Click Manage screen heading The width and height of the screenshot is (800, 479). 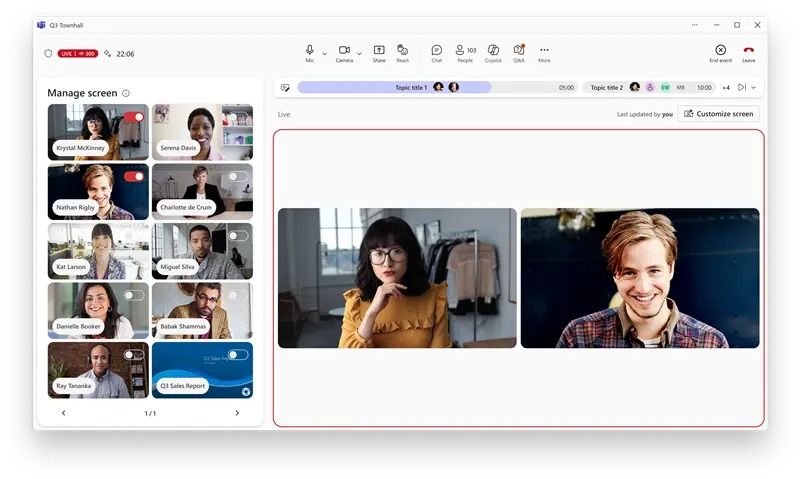point(82,93)
